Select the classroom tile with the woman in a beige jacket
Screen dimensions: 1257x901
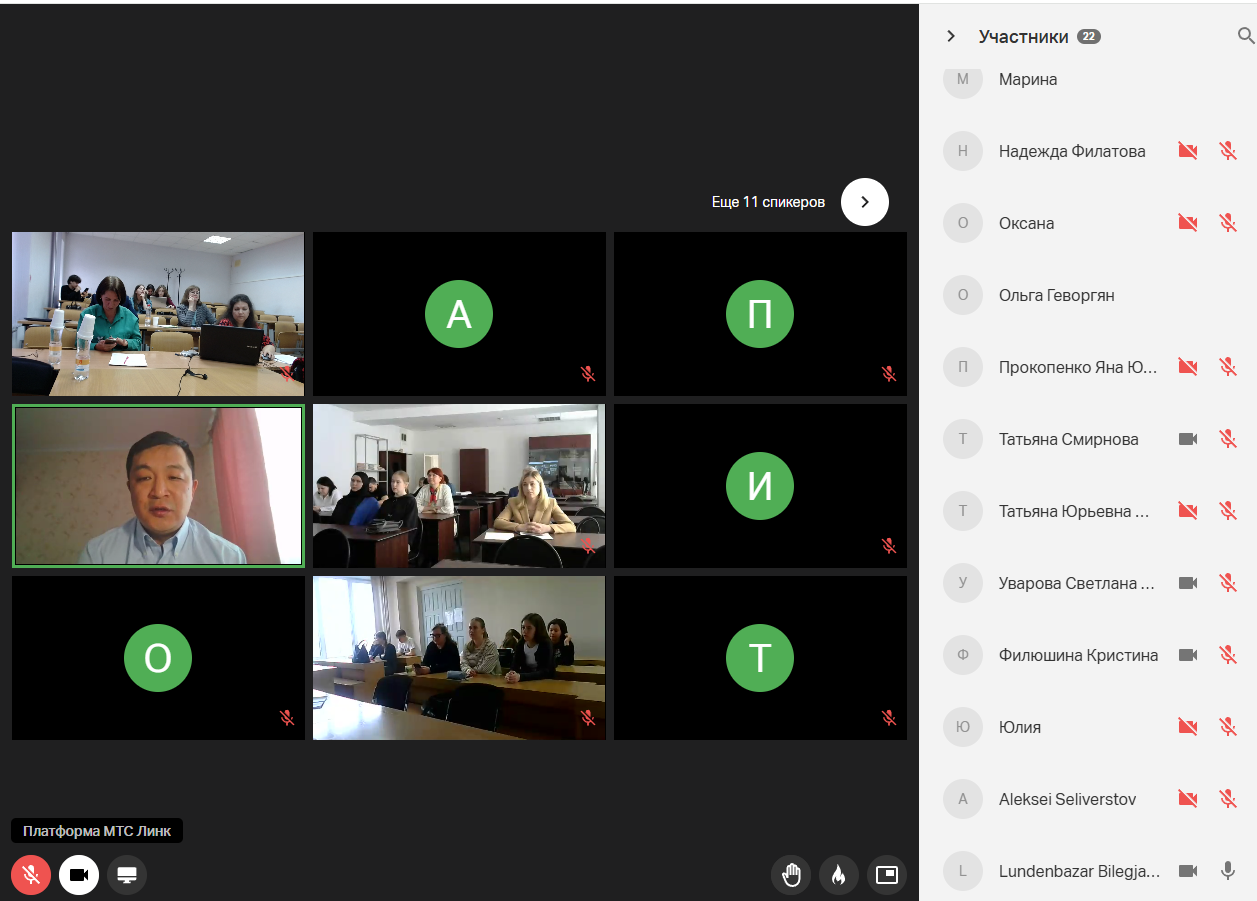(x=459, y=486)
